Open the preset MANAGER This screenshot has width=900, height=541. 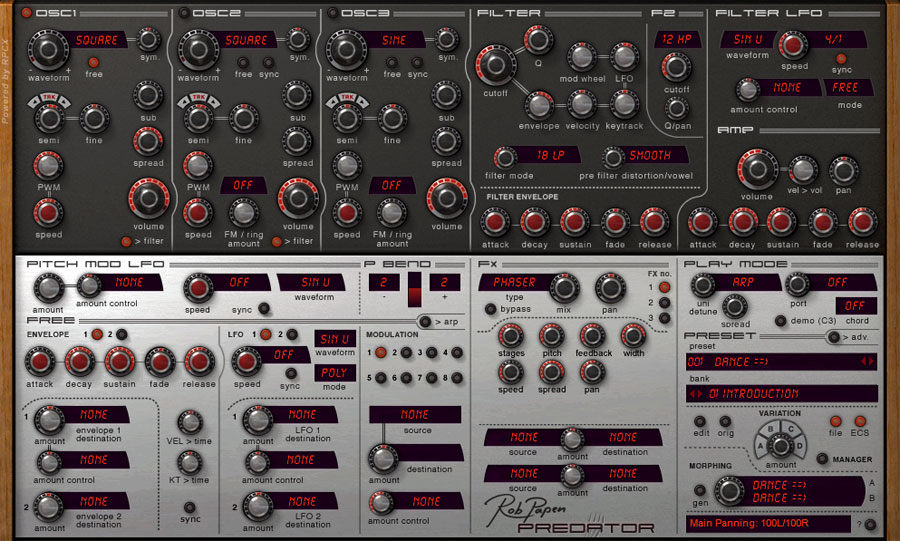pos(822,459)
